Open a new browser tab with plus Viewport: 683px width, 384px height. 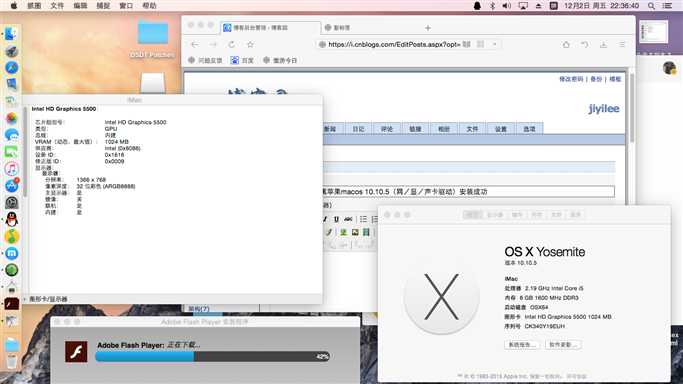tap(428, 28)
